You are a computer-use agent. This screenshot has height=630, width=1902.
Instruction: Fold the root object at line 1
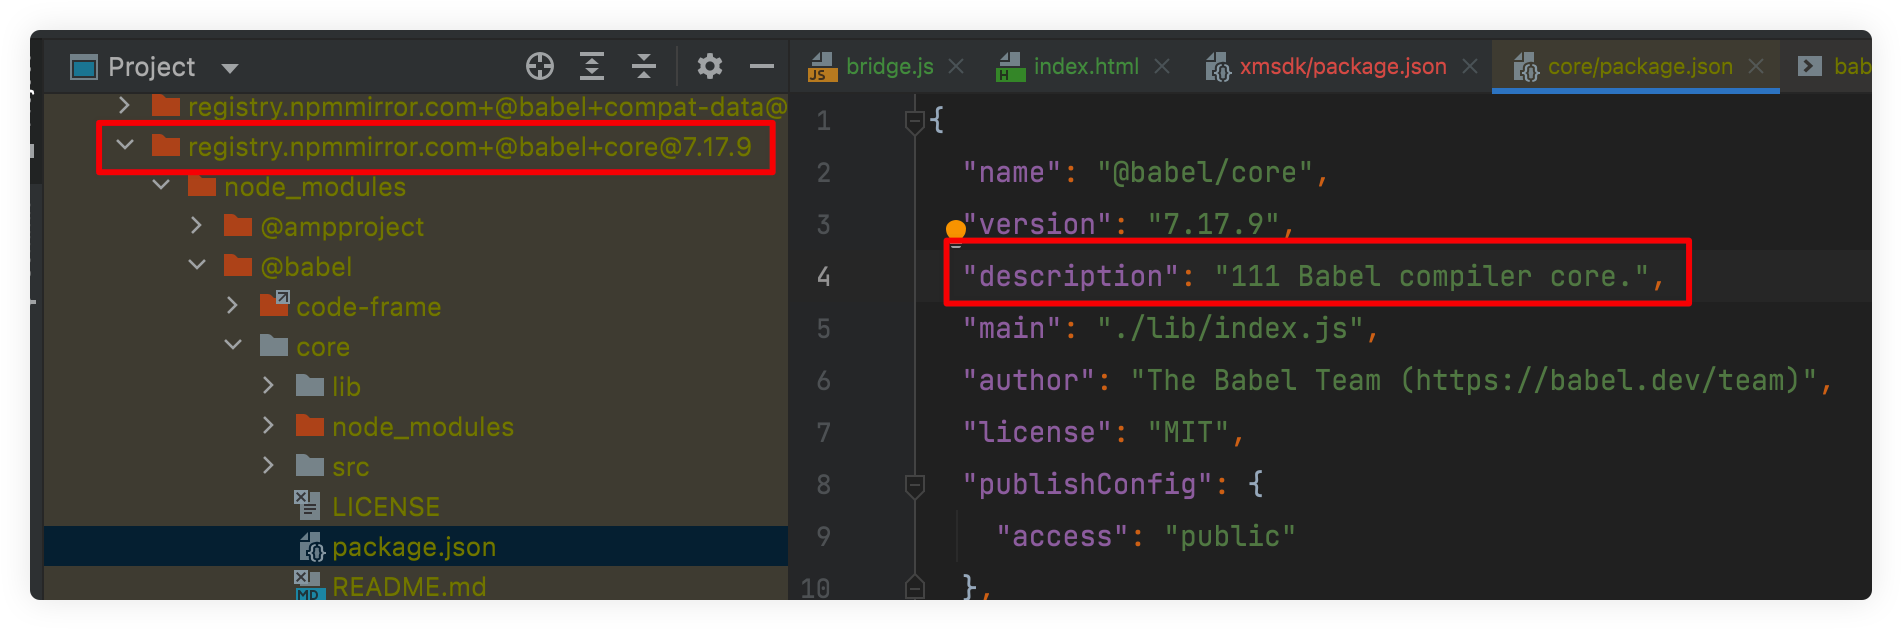(x=914, y=122)
